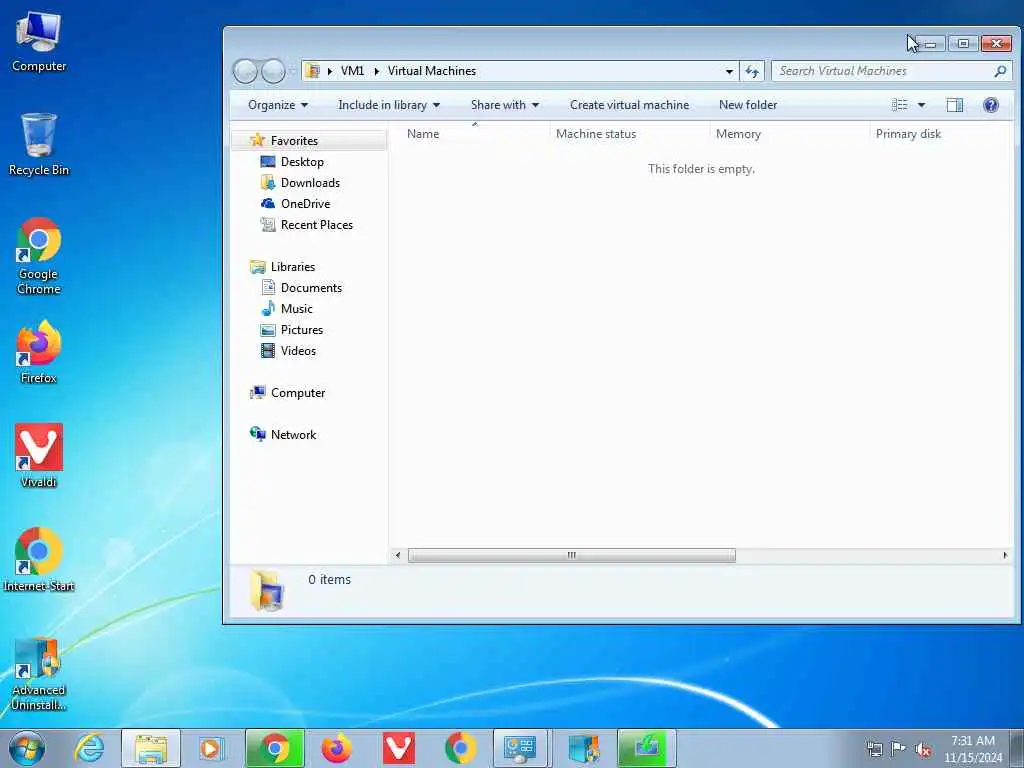The height and width of the screenshot is (768, 1024).
Task: Open Computer desktop icon
Action: click(39, 42)
